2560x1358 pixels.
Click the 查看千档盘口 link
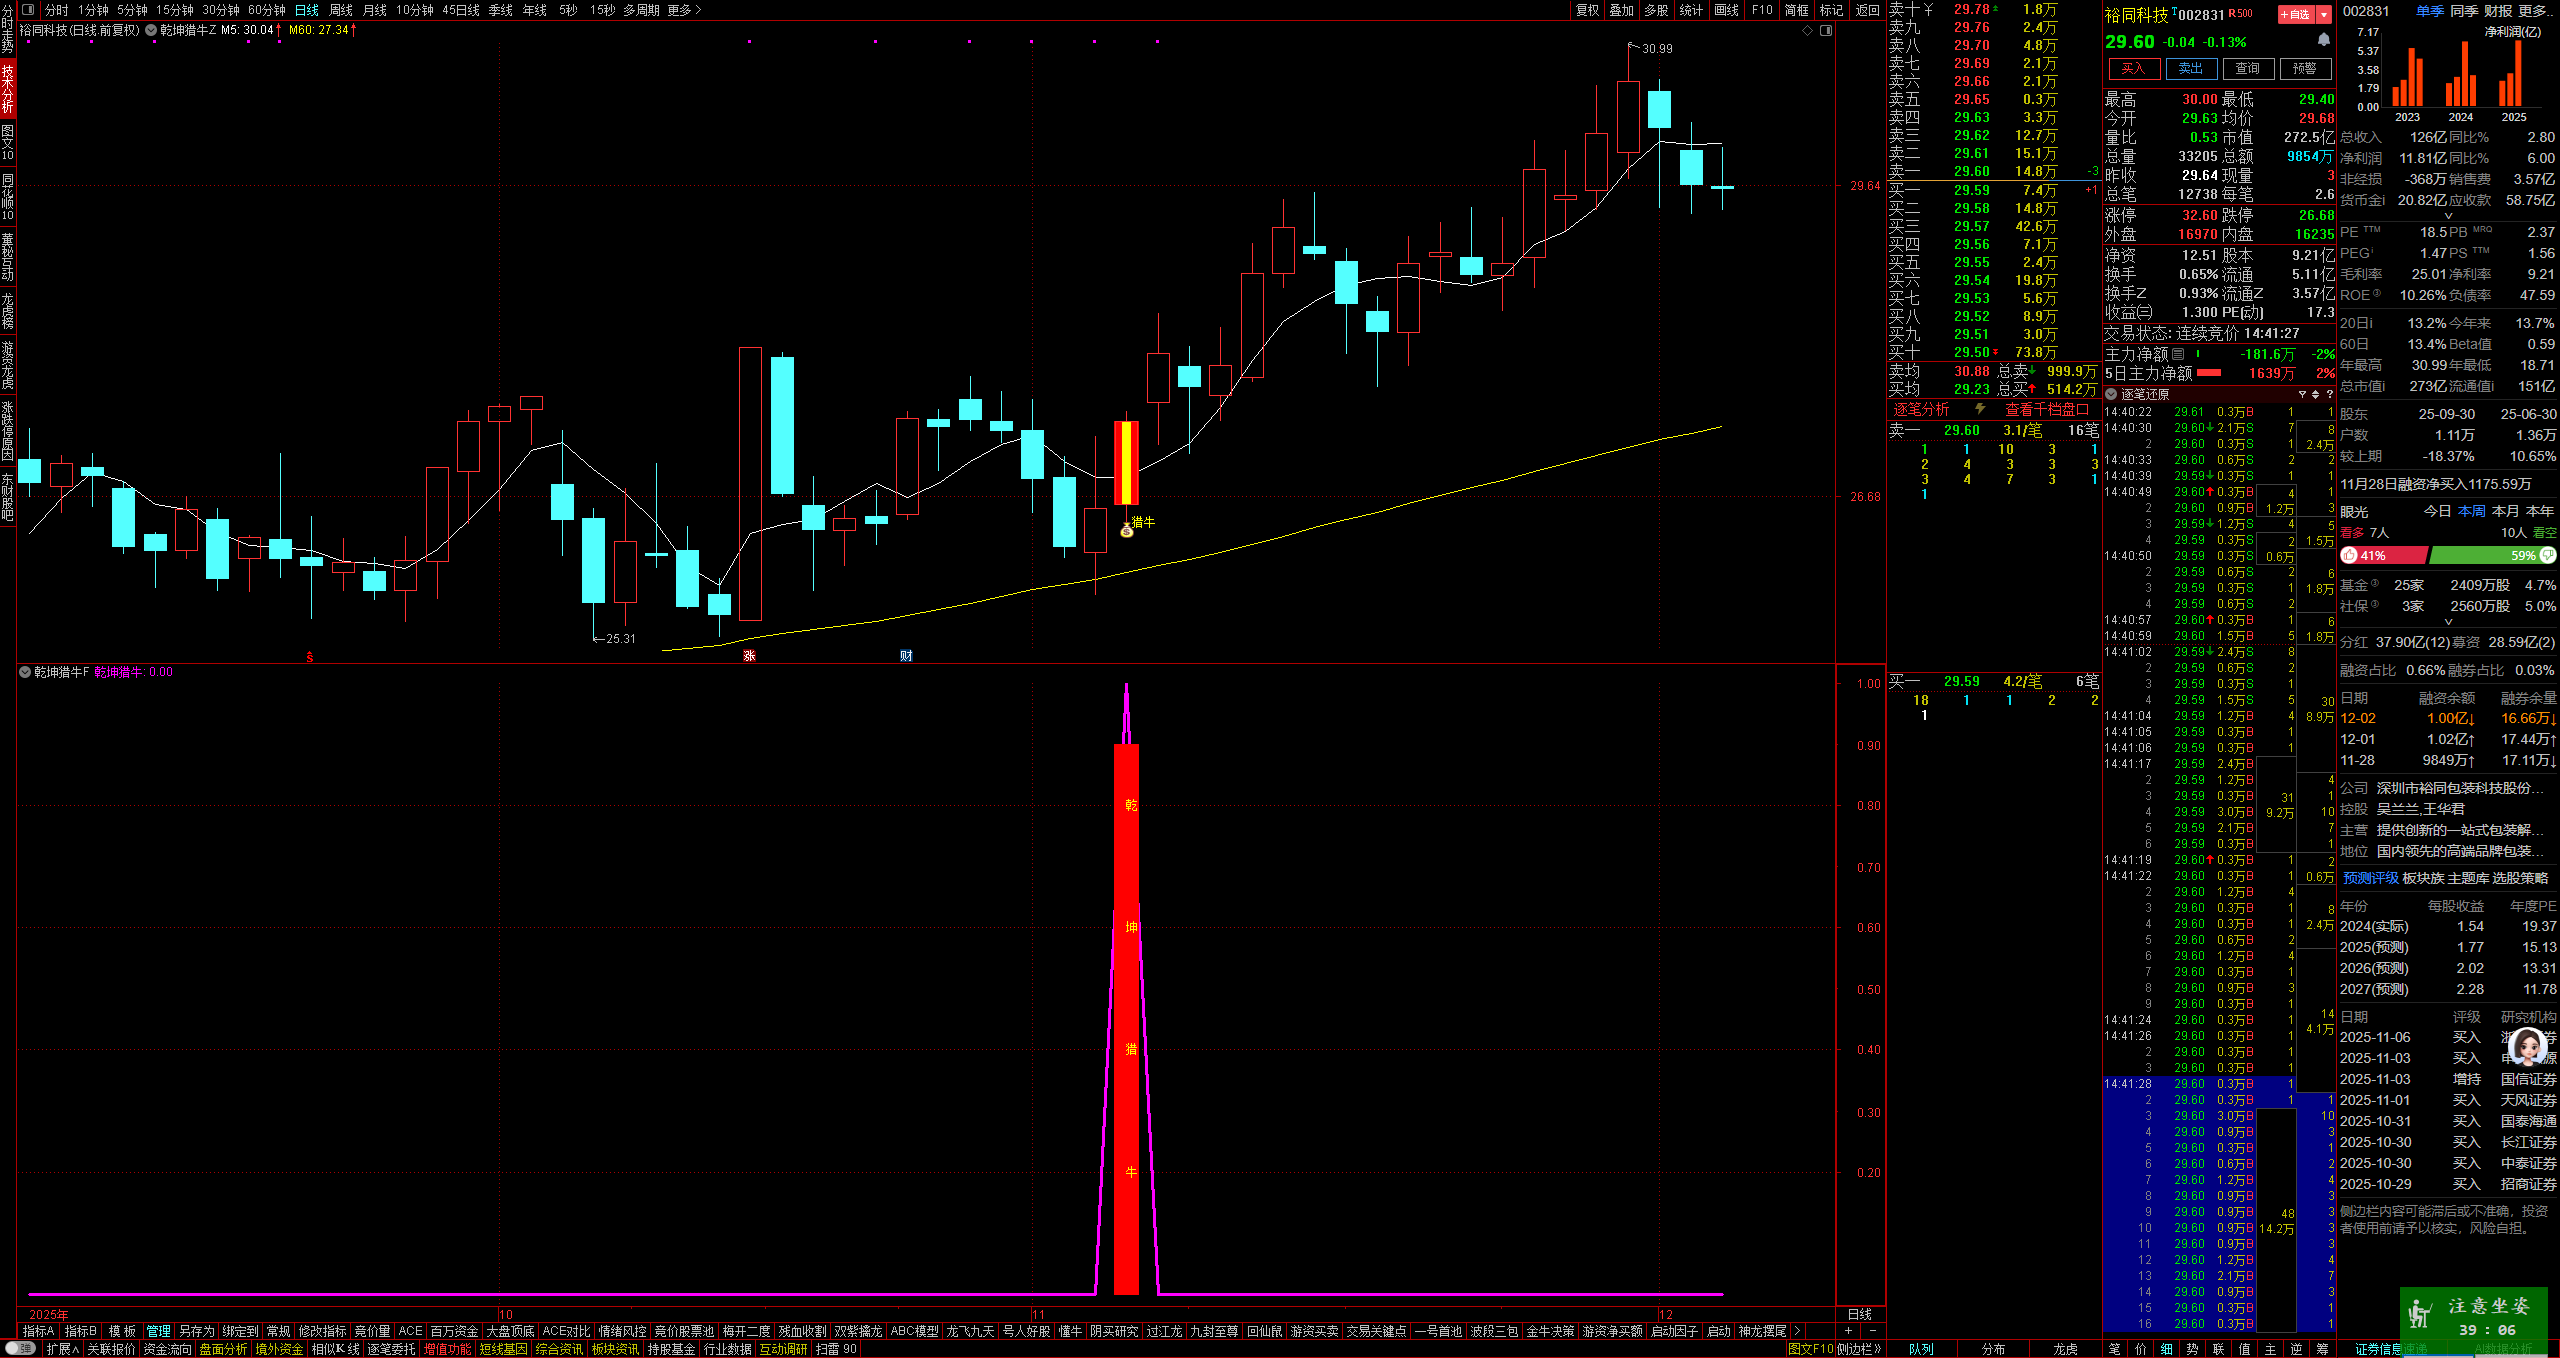2046,409
